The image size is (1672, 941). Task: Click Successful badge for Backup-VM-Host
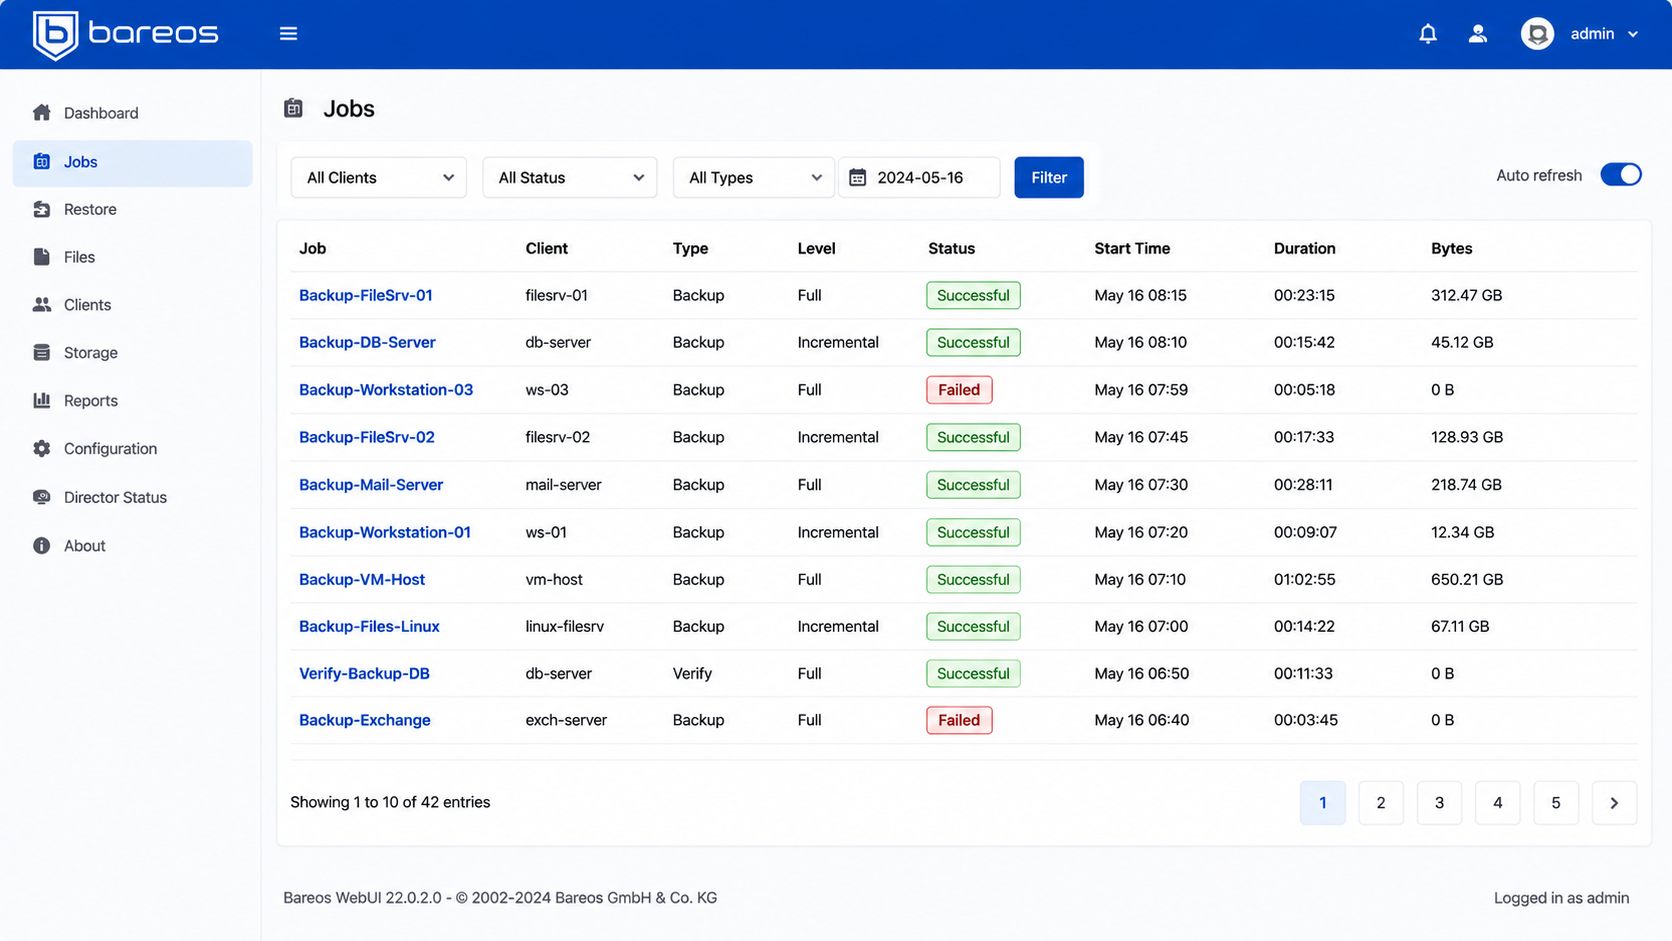[973, 579]
